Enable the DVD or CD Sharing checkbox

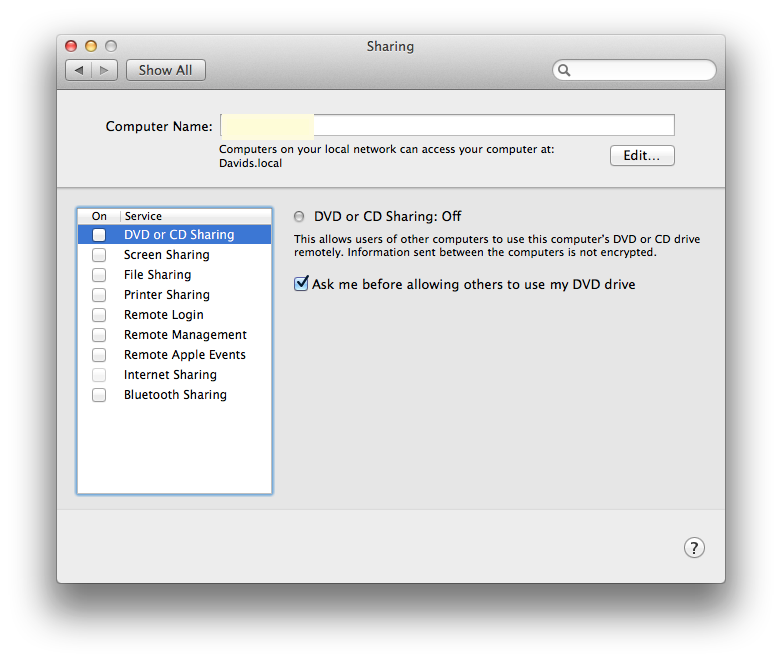click(x=99, y=235)
